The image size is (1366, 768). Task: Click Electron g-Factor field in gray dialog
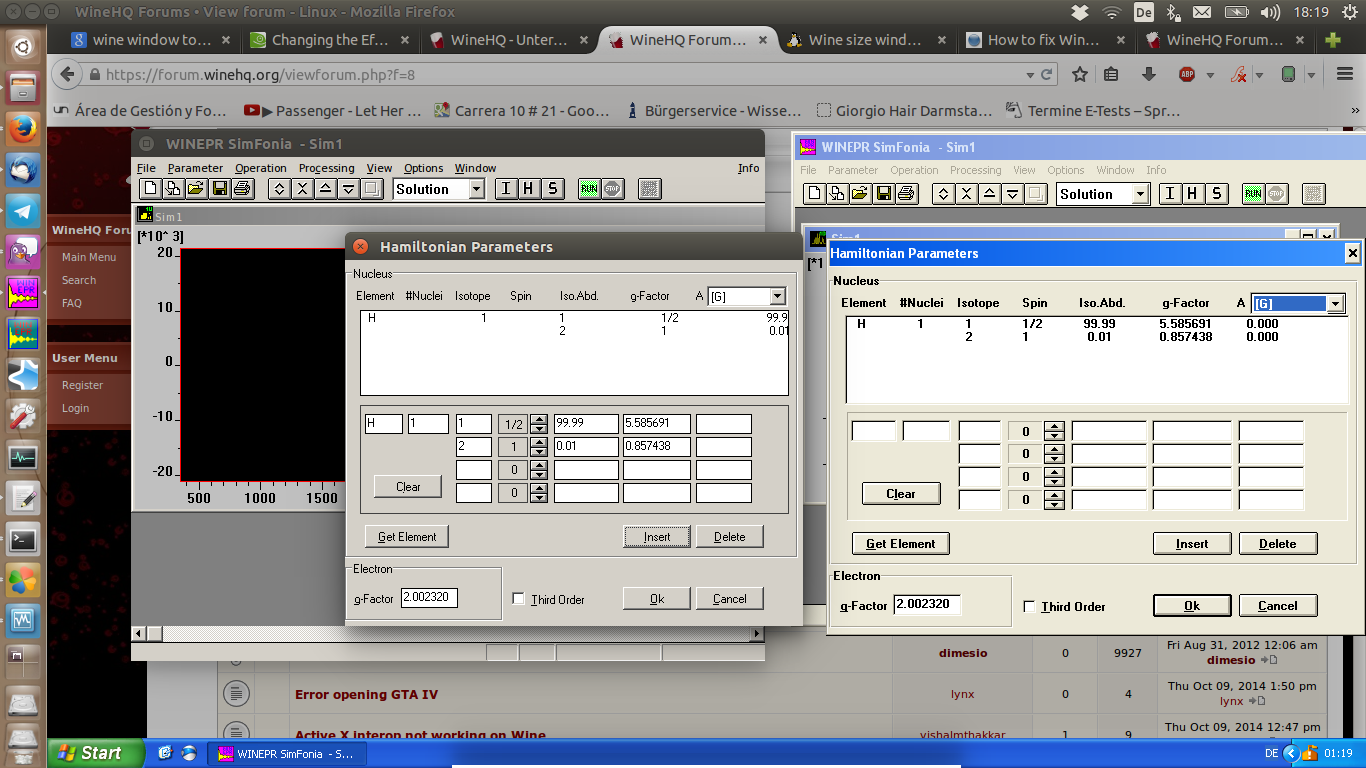[x=430, y=598]
